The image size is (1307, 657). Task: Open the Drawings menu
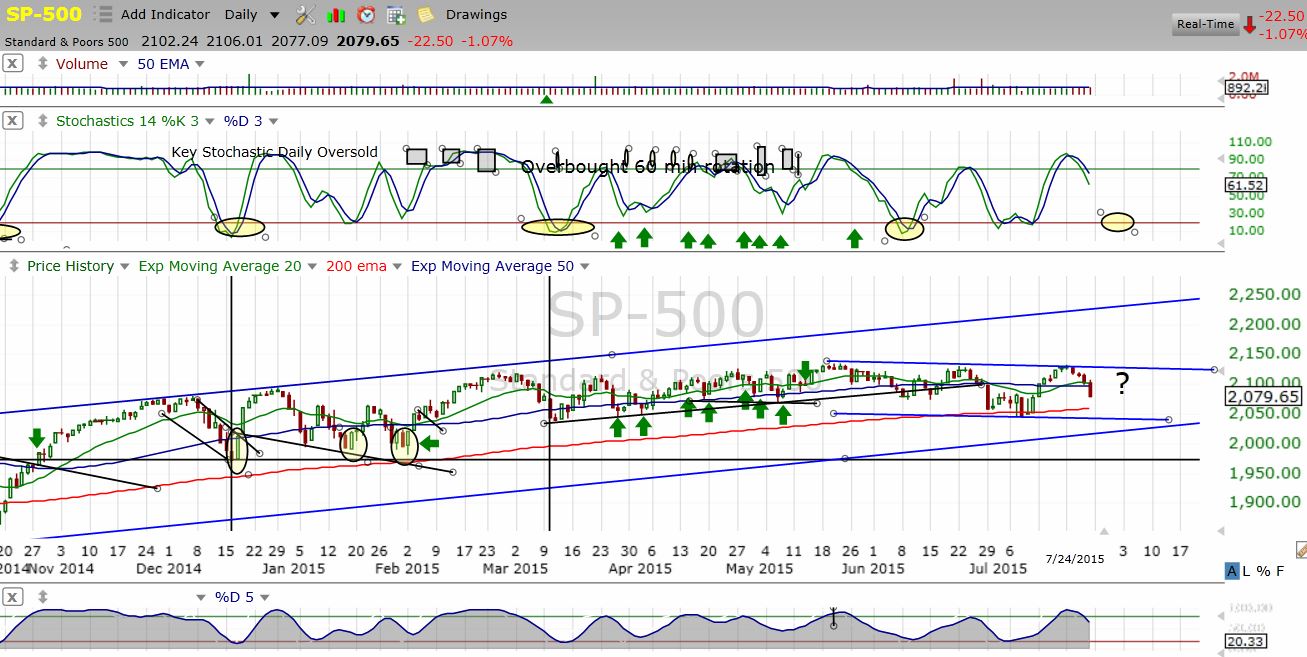[476, 15]
